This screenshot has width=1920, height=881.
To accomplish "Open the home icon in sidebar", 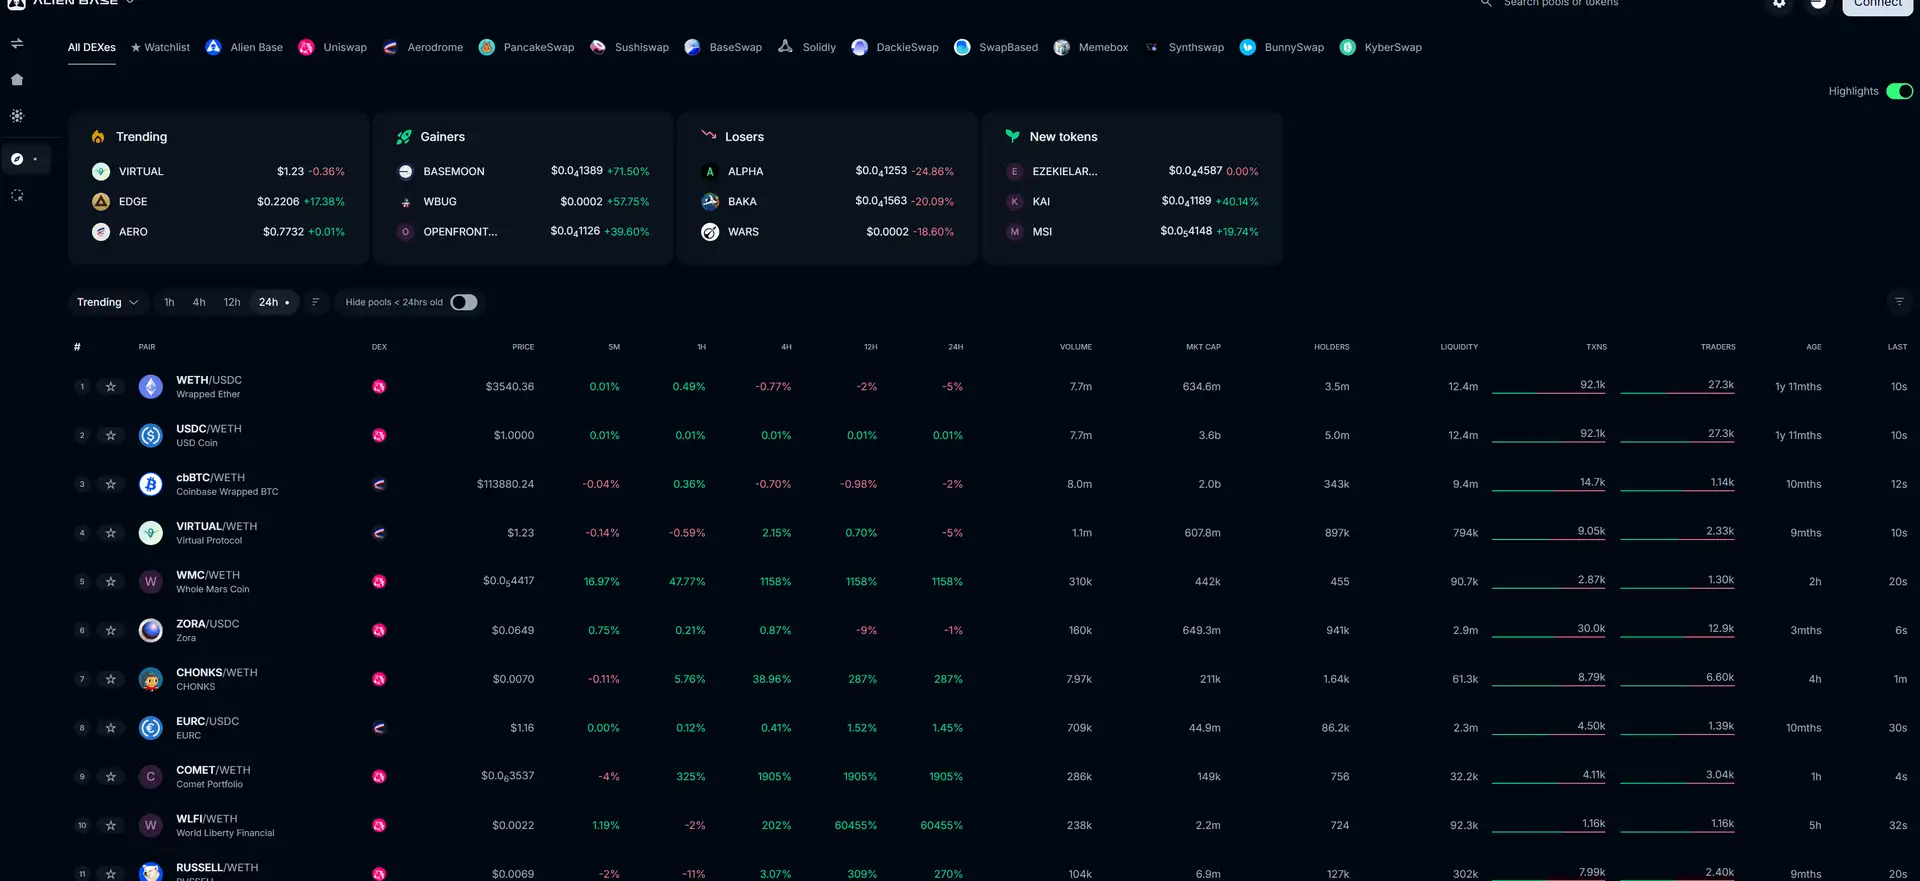I will pos(17,80).
